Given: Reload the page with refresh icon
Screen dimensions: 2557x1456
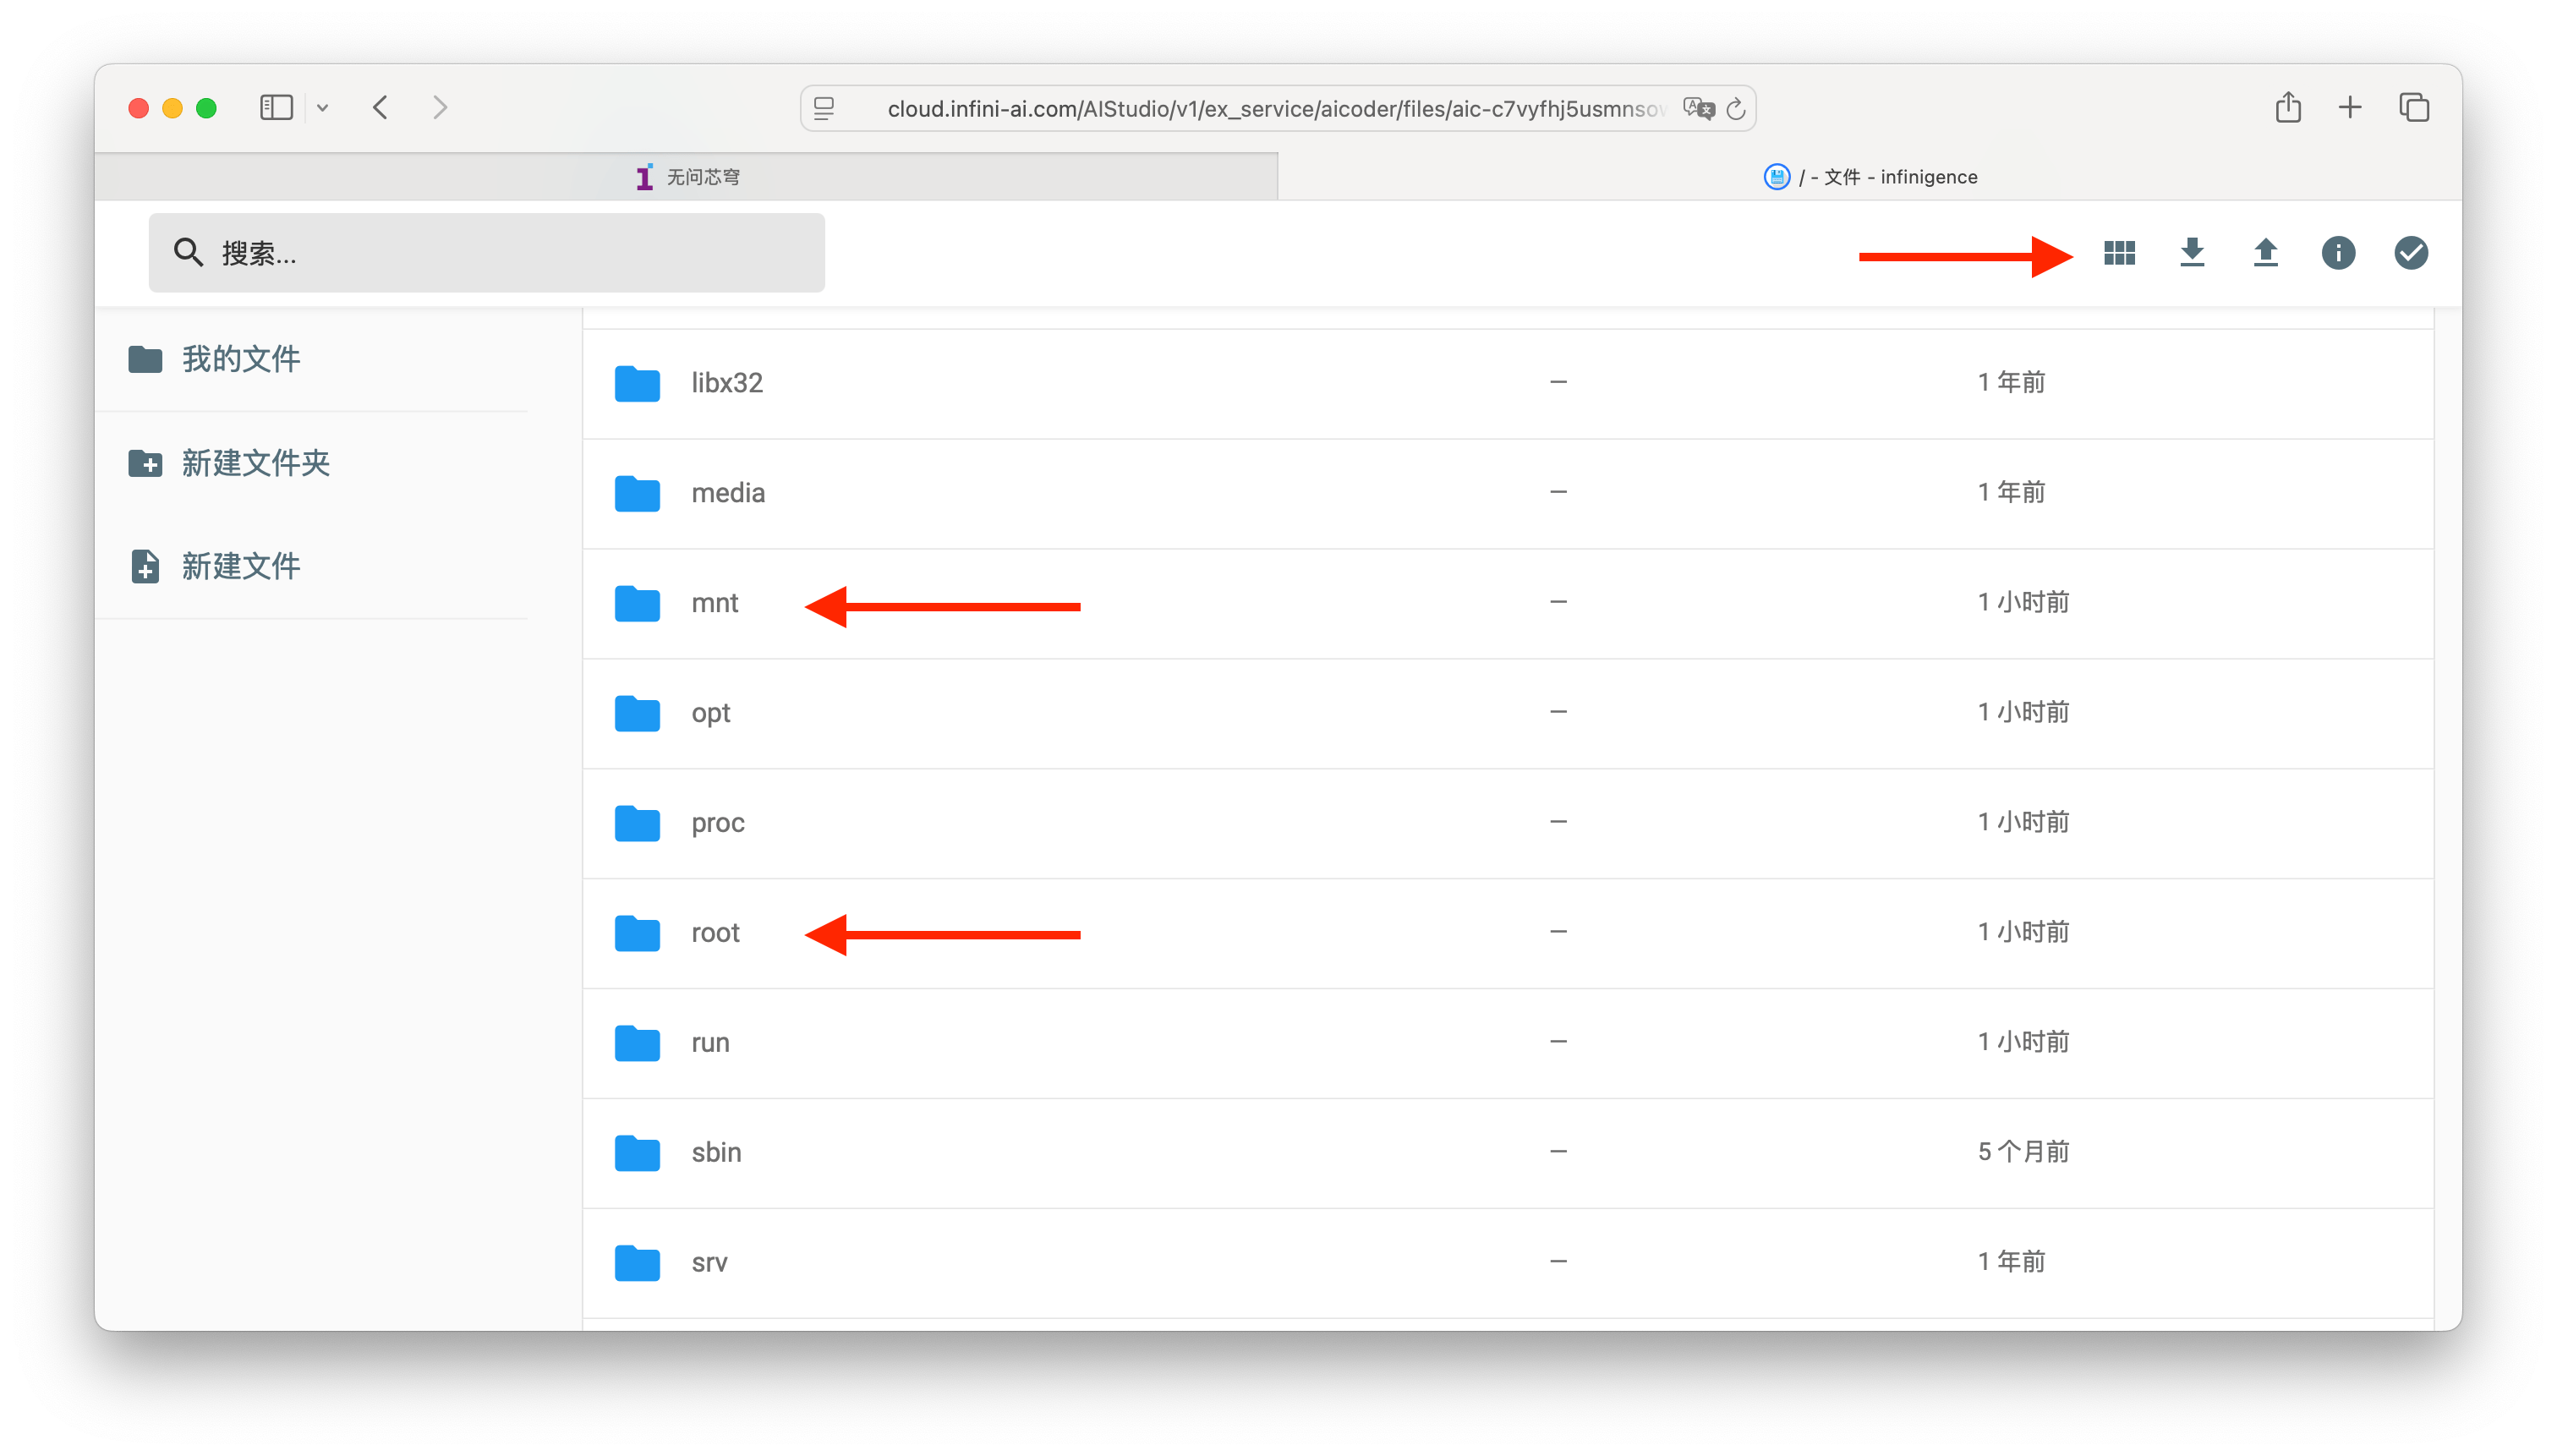Looking at the screenshot, I should tap(1736, 109).
